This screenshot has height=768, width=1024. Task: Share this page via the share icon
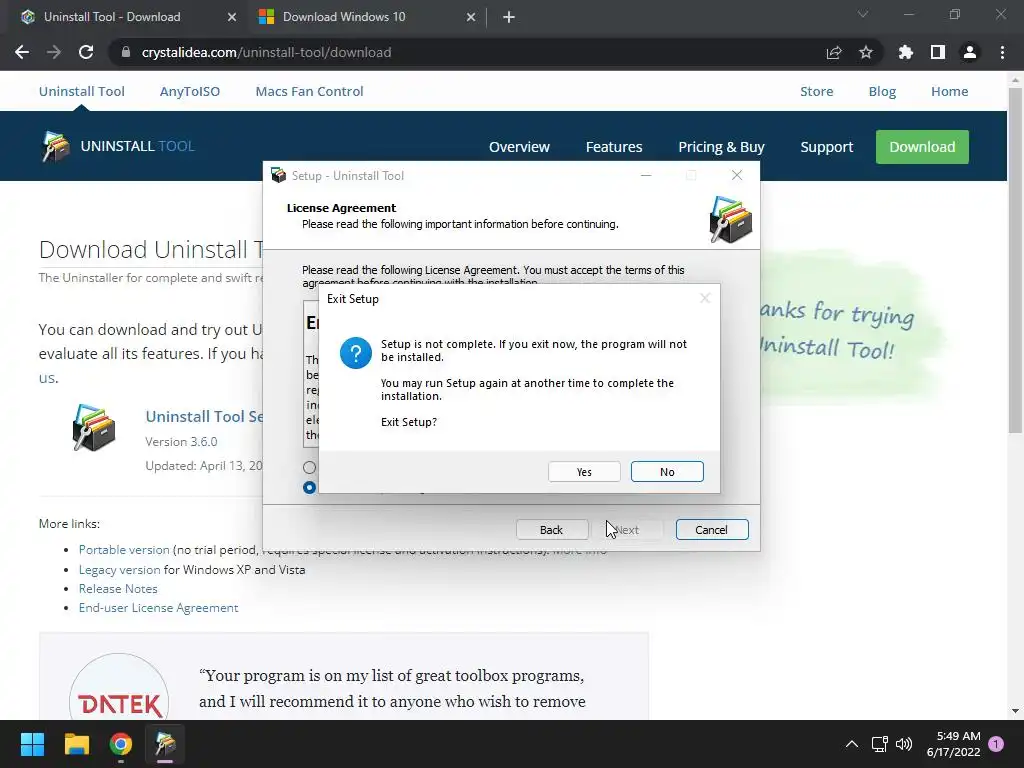tap(834, 52)
